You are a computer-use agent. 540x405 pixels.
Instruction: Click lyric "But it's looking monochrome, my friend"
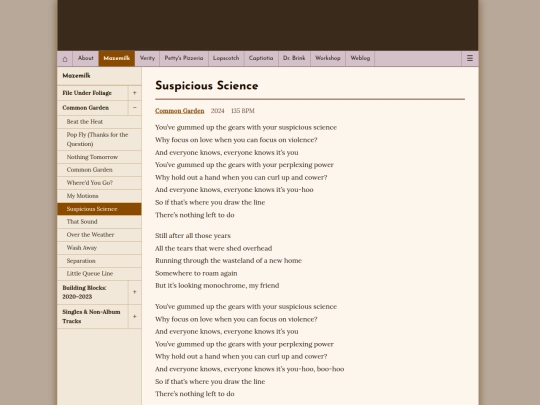click(x=217, y=286)
